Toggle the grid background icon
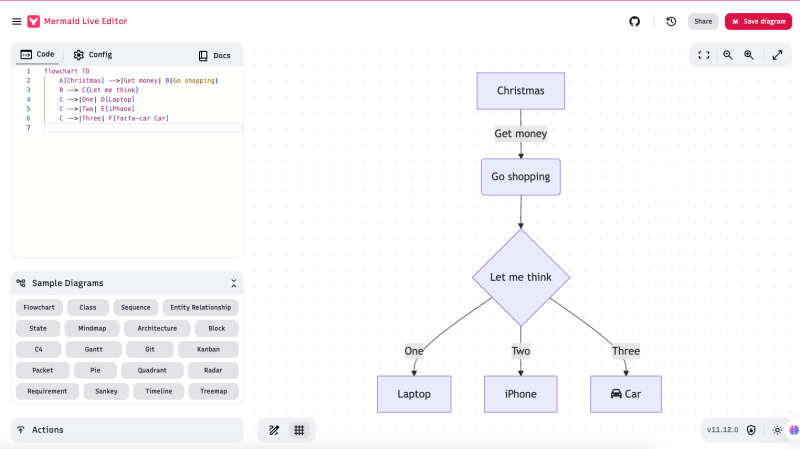Screen dimensions: 800x449 pos(299,430)
